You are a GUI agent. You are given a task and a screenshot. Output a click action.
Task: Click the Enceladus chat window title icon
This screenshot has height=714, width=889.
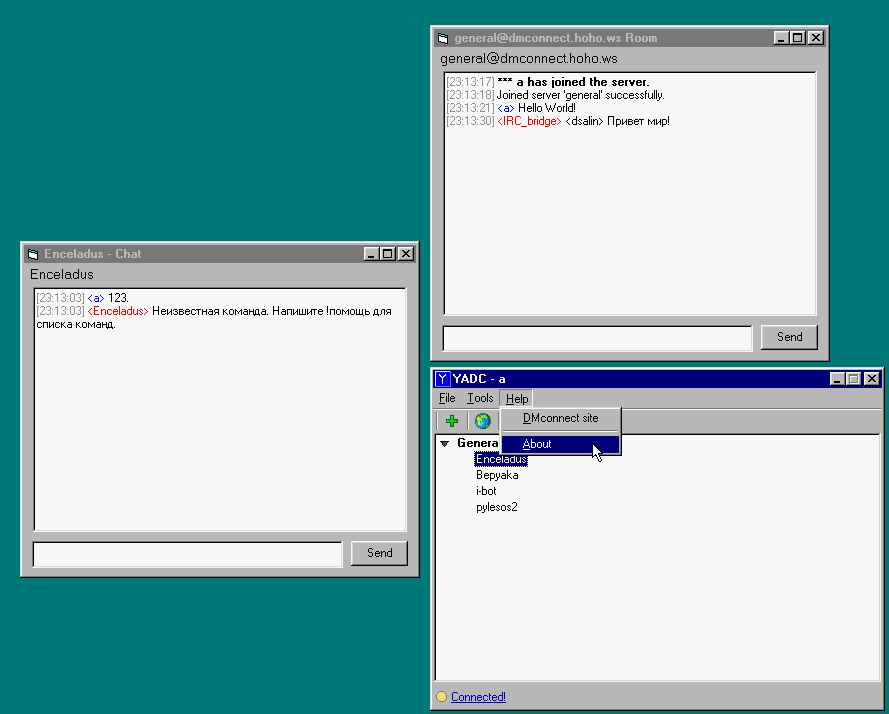coord(32,254)
